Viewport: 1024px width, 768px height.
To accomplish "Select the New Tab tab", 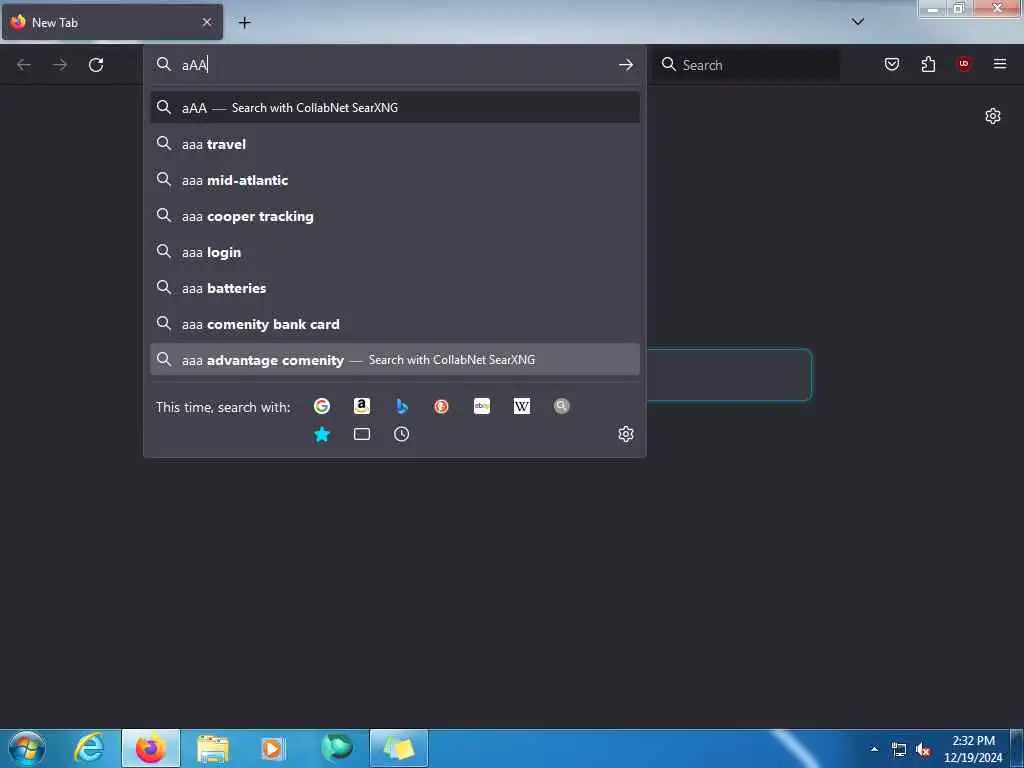I will coord(112,22).
